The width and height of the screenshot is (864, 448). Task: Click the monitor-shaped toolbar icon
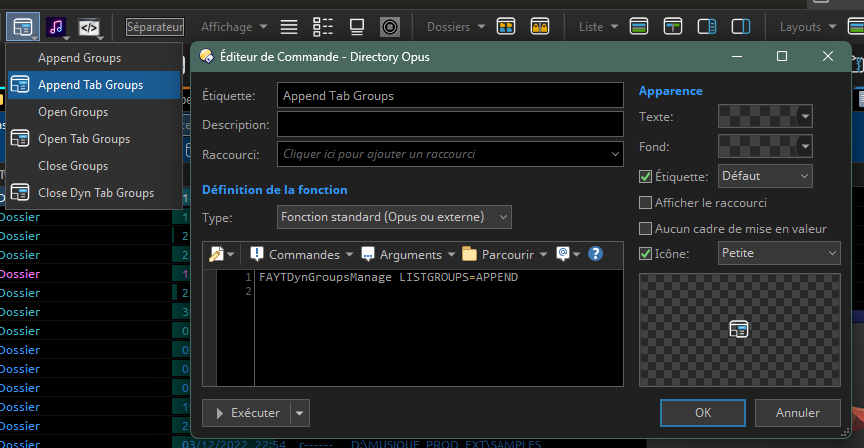(x=357, y=26)
